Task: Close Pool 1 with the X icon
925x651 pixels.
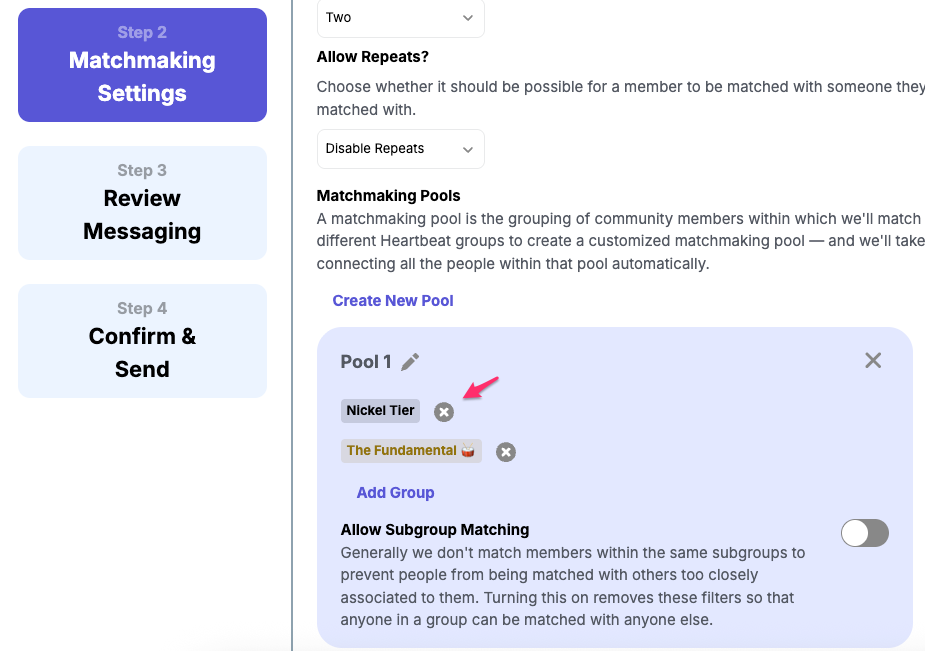Action: pyautogui.click(x=873, y=360)
